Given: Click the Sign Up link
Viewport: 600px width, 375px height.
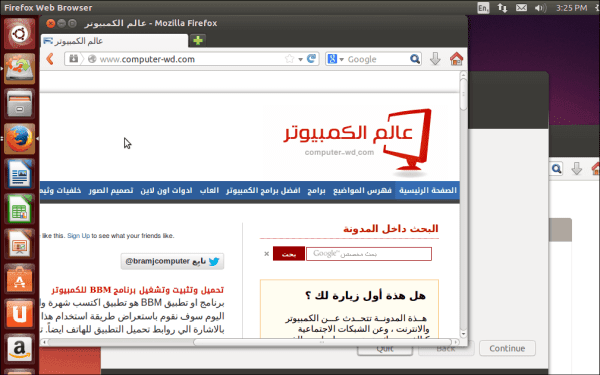Looking at the screenshot, I should pyautogui.click(x=78, y=236).
